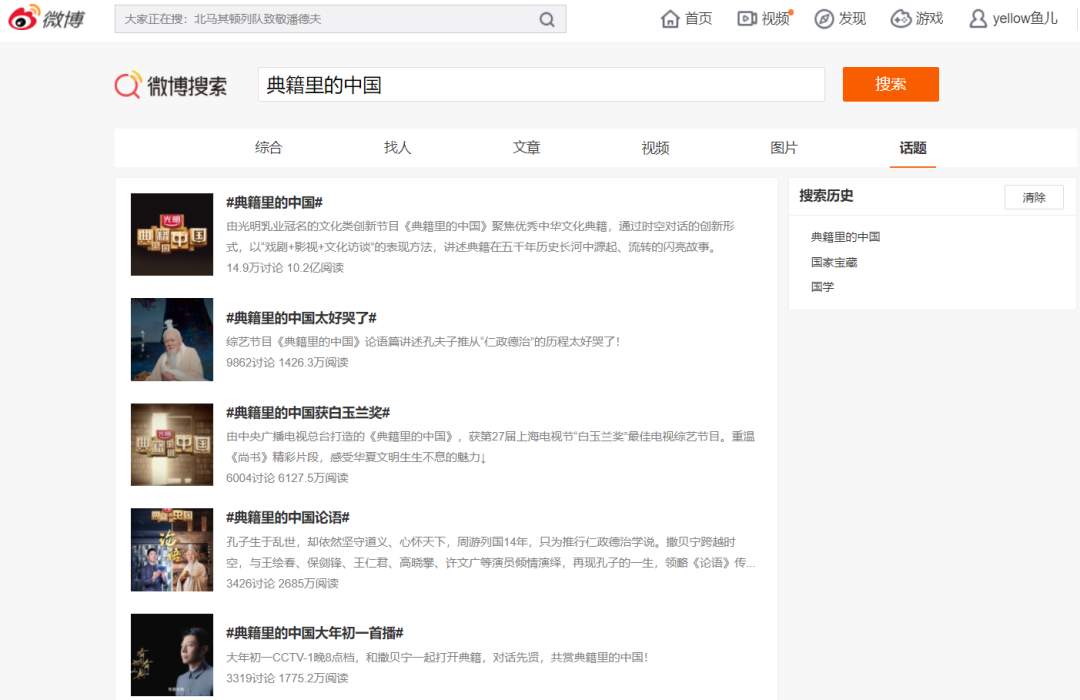The image size is (1080, 700).
Task: Click the 微博搜索 logo icon
Action: click(x=128, y=86)
